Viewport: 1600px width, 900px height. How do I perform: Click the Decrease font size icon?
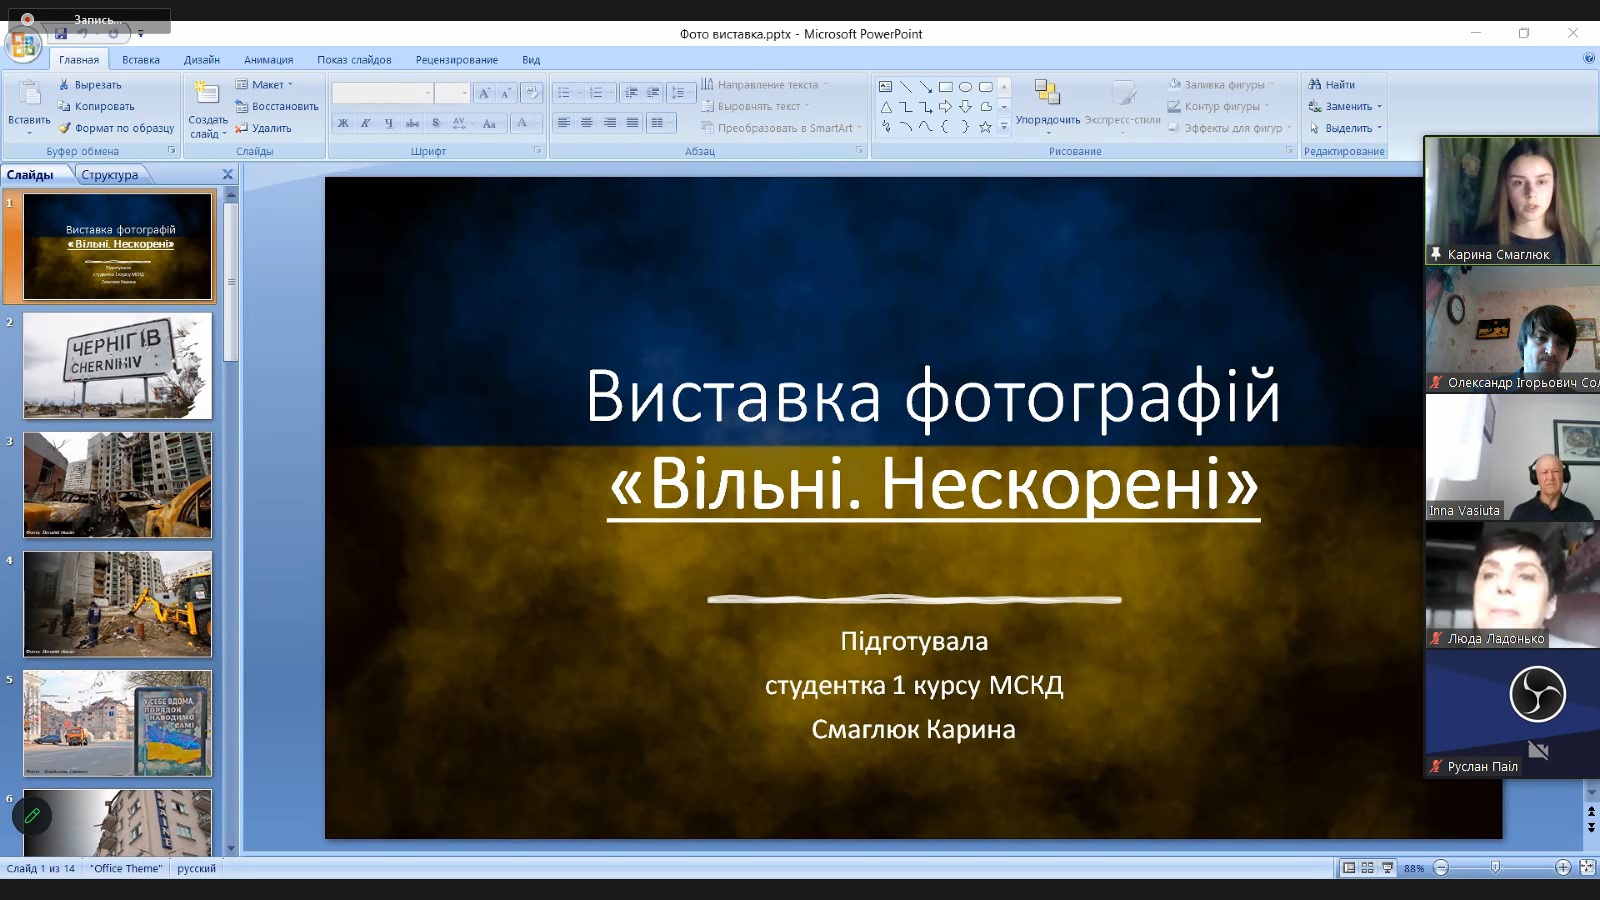tap(506, 93)
